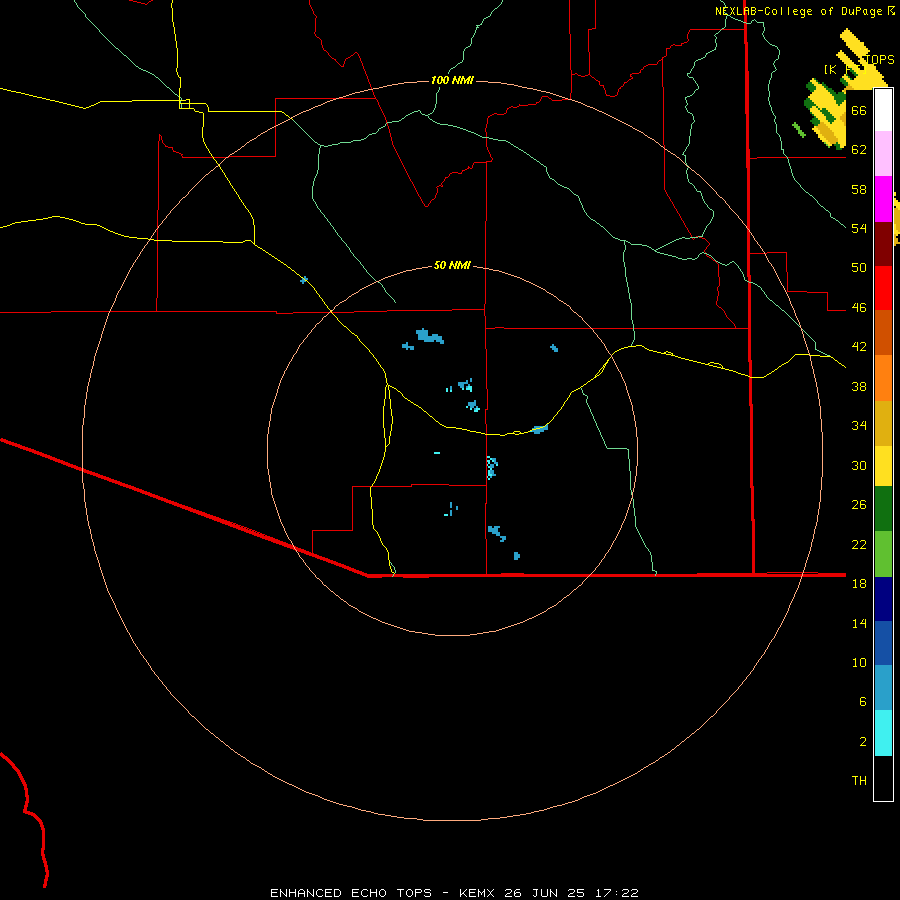Click the '54' legend value
Screen dimensions: 900x900
(x=859, y=228)
